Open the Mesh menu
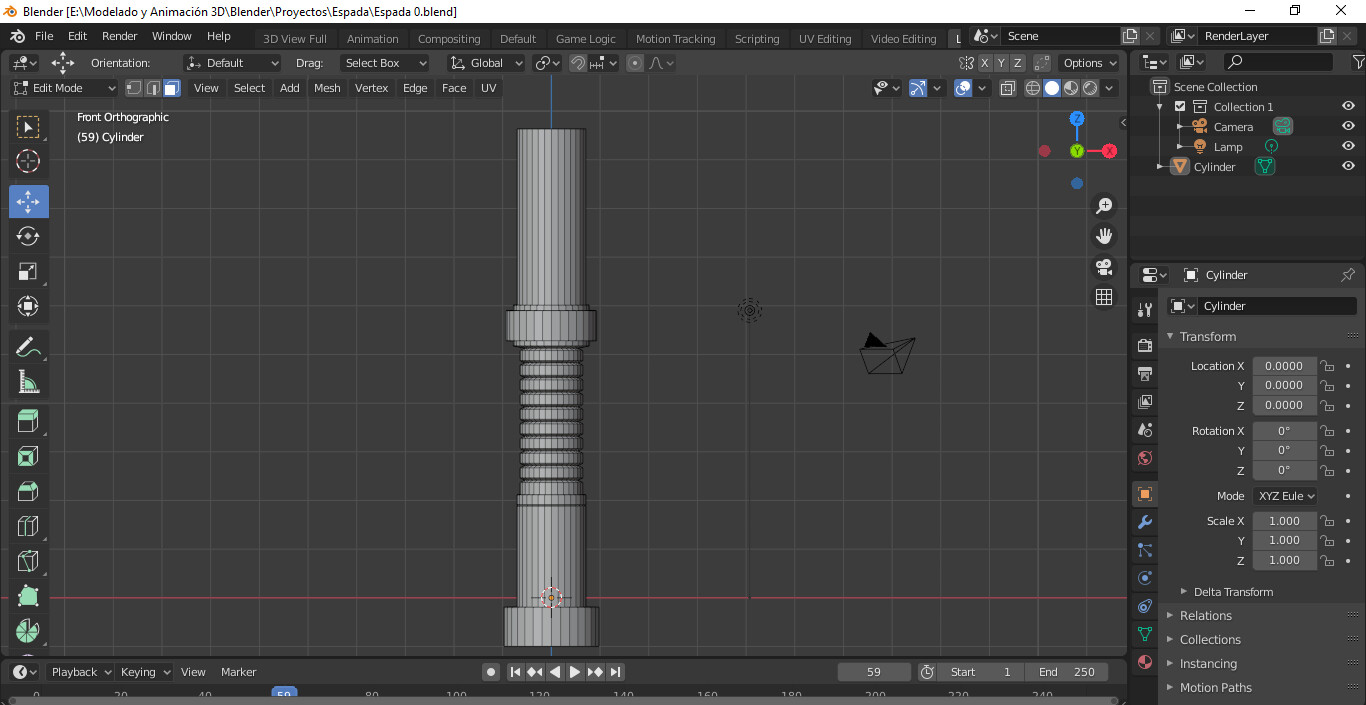 point(327,88)
